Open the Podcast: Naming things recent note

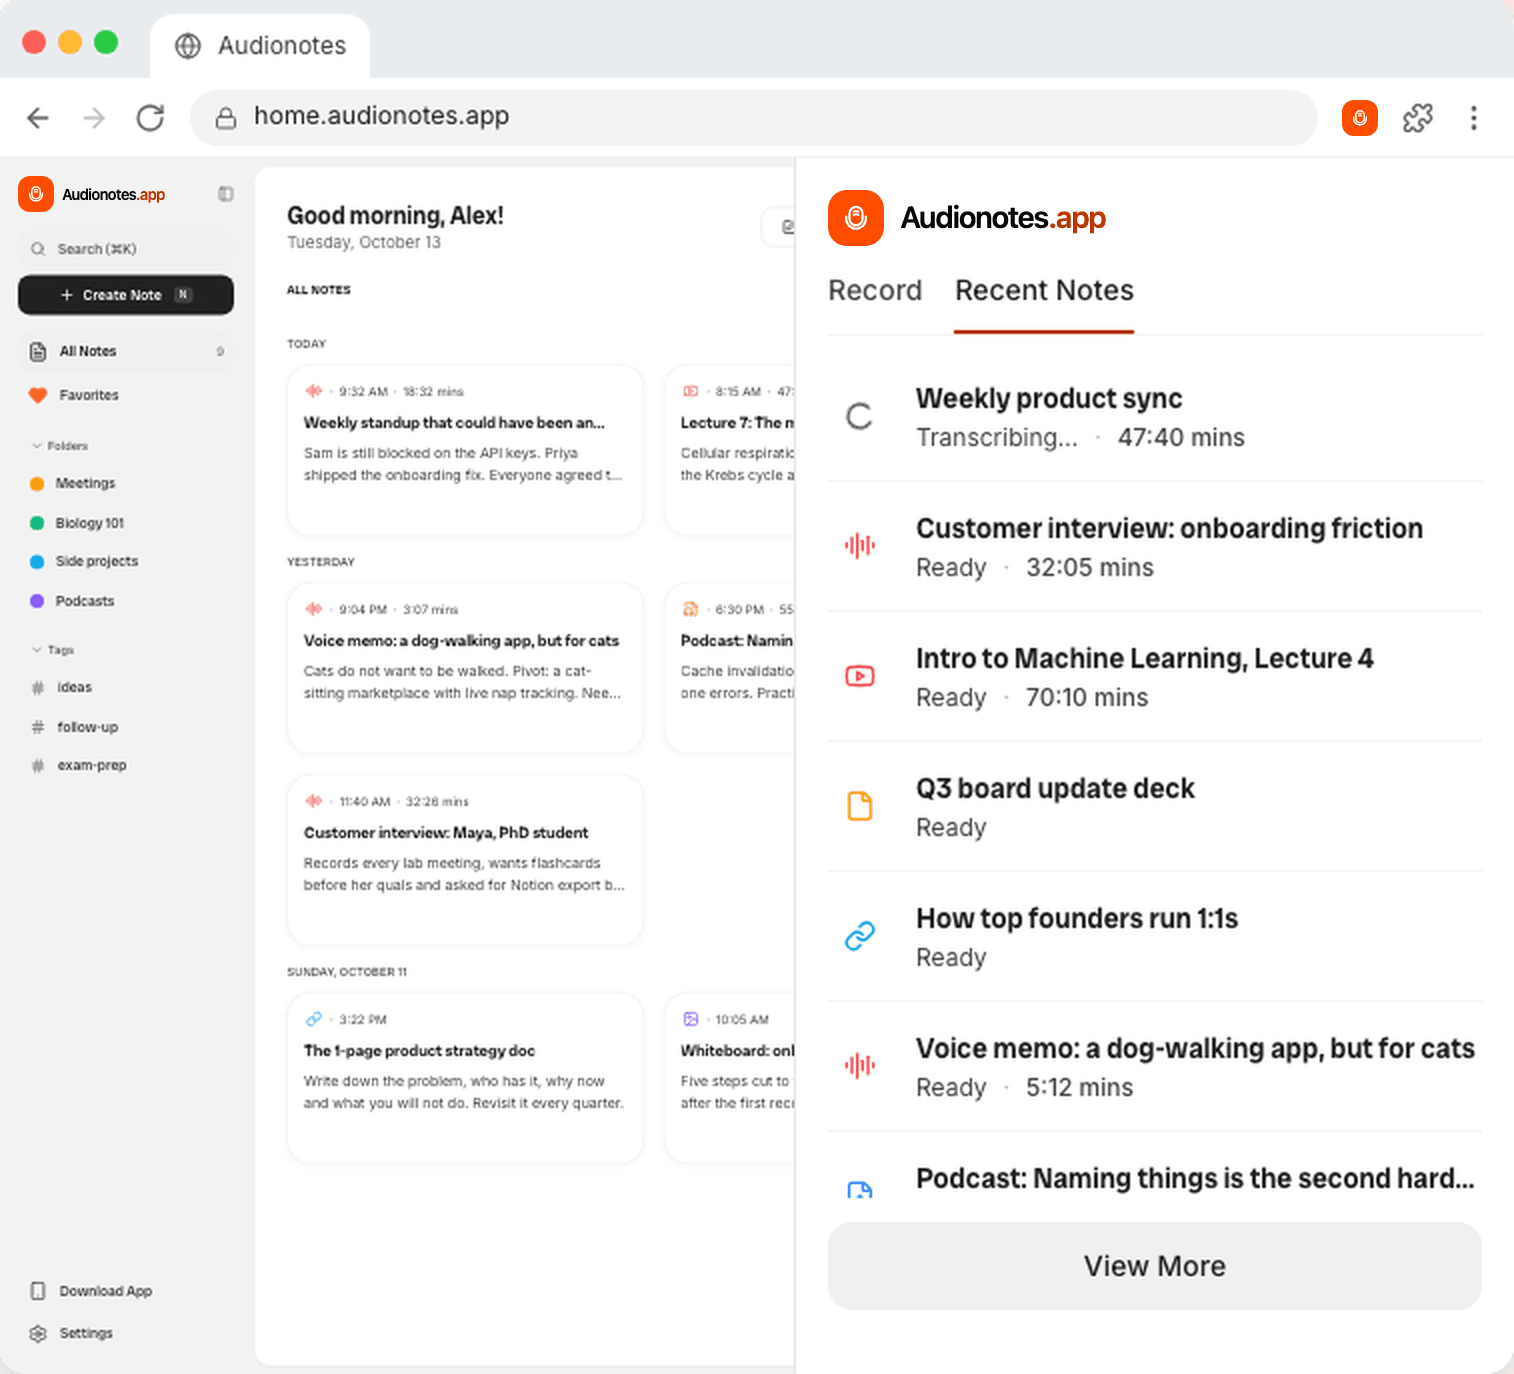(x=1155, y=1178)
